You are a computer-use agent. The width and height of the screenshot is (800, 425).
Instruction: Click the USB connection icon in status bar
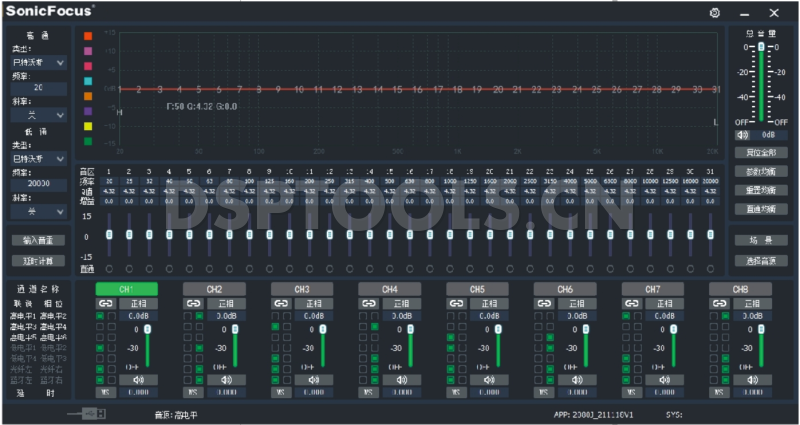[87, 414]
